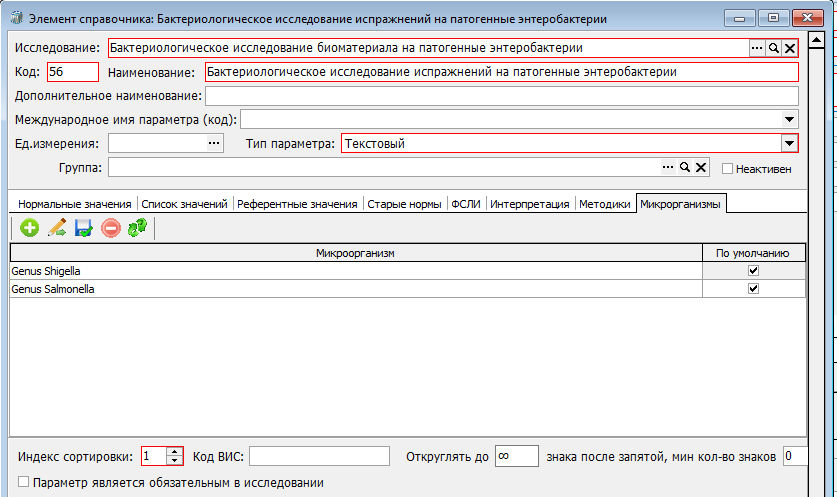
Task: Clear the Исследование field with X icon
Action: pos(789,48)
